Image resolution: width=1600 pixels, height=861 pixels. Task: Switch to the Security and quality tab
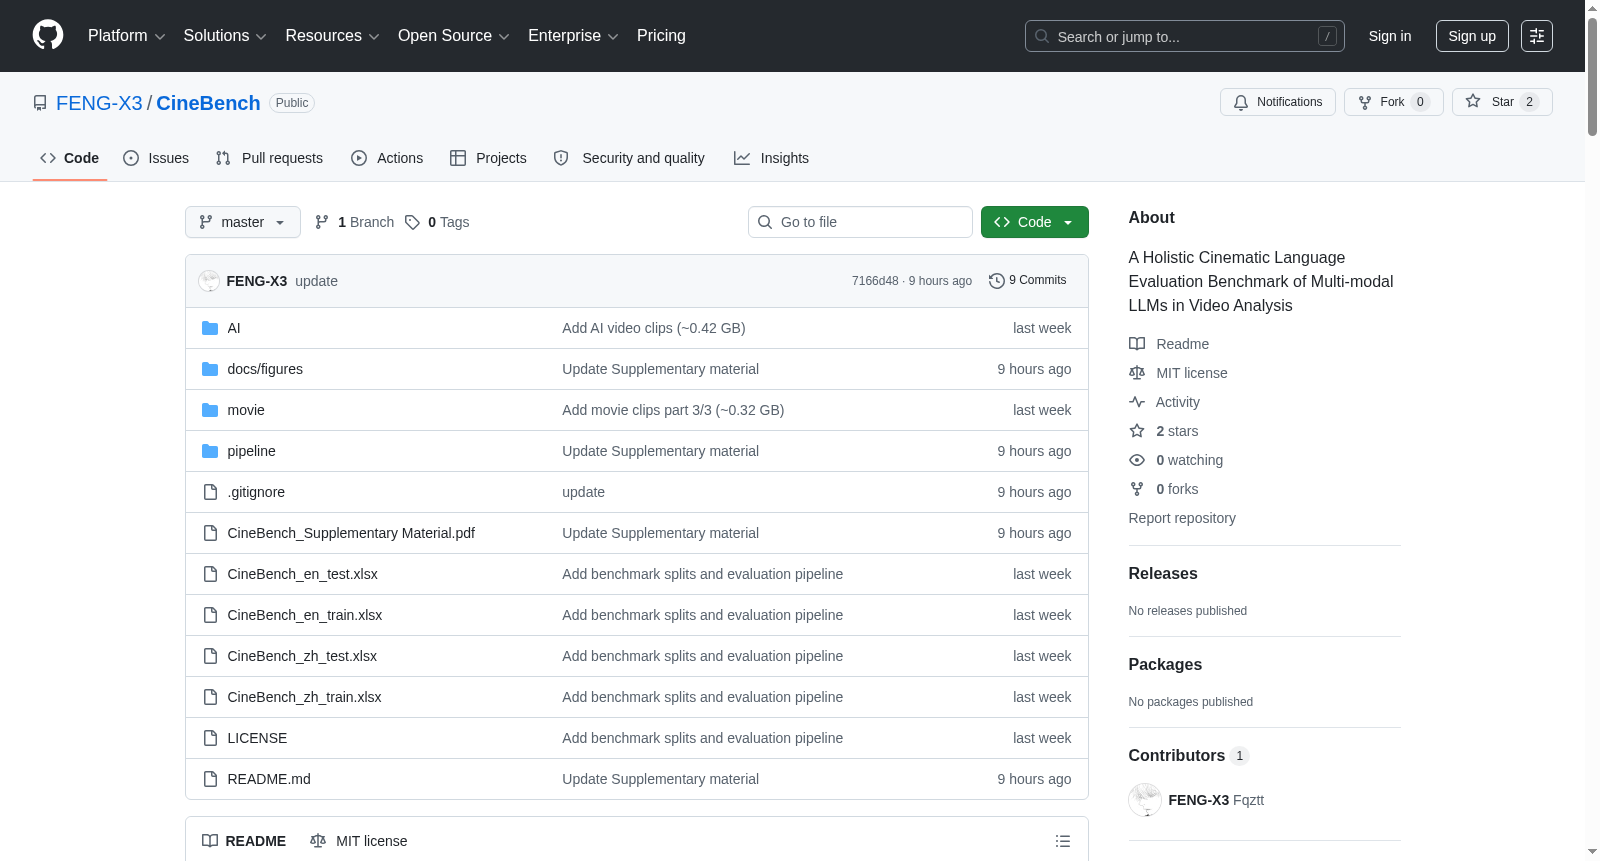point(629,158)
